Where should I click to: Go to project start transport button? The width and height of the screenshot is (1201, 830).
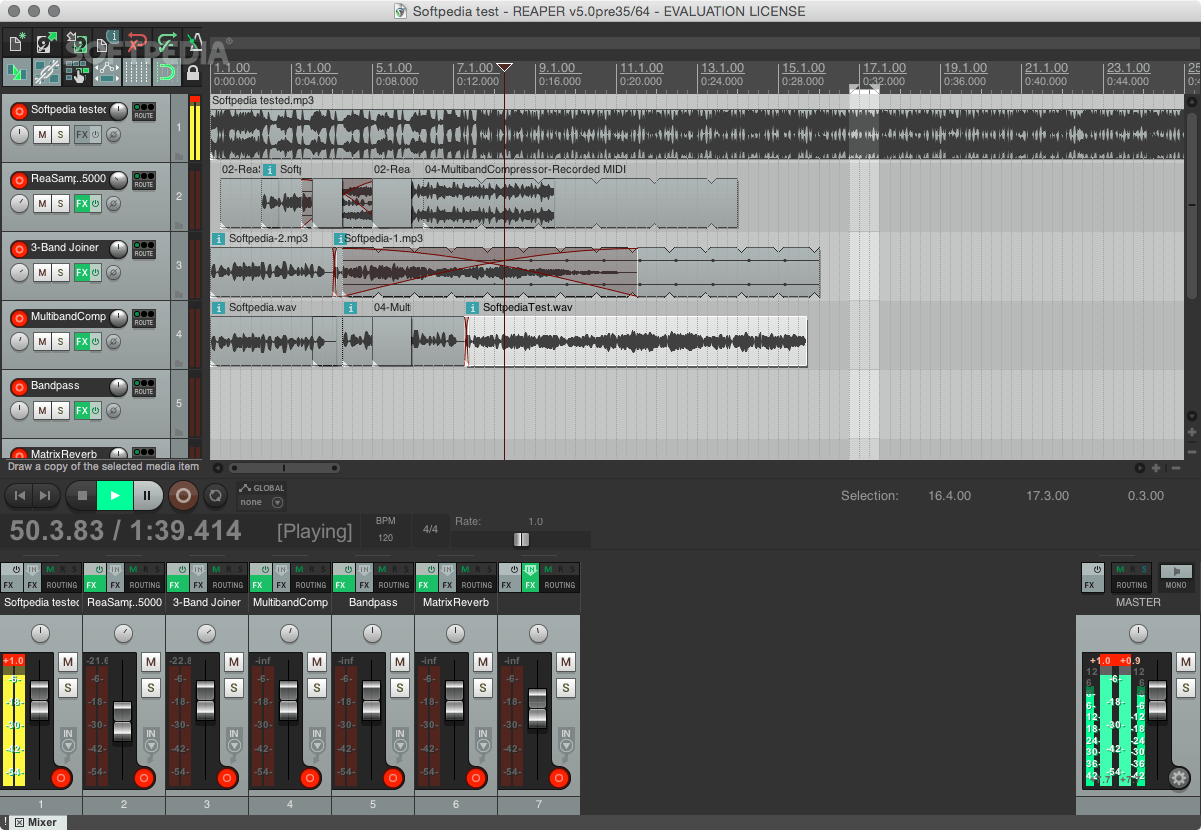19,494
